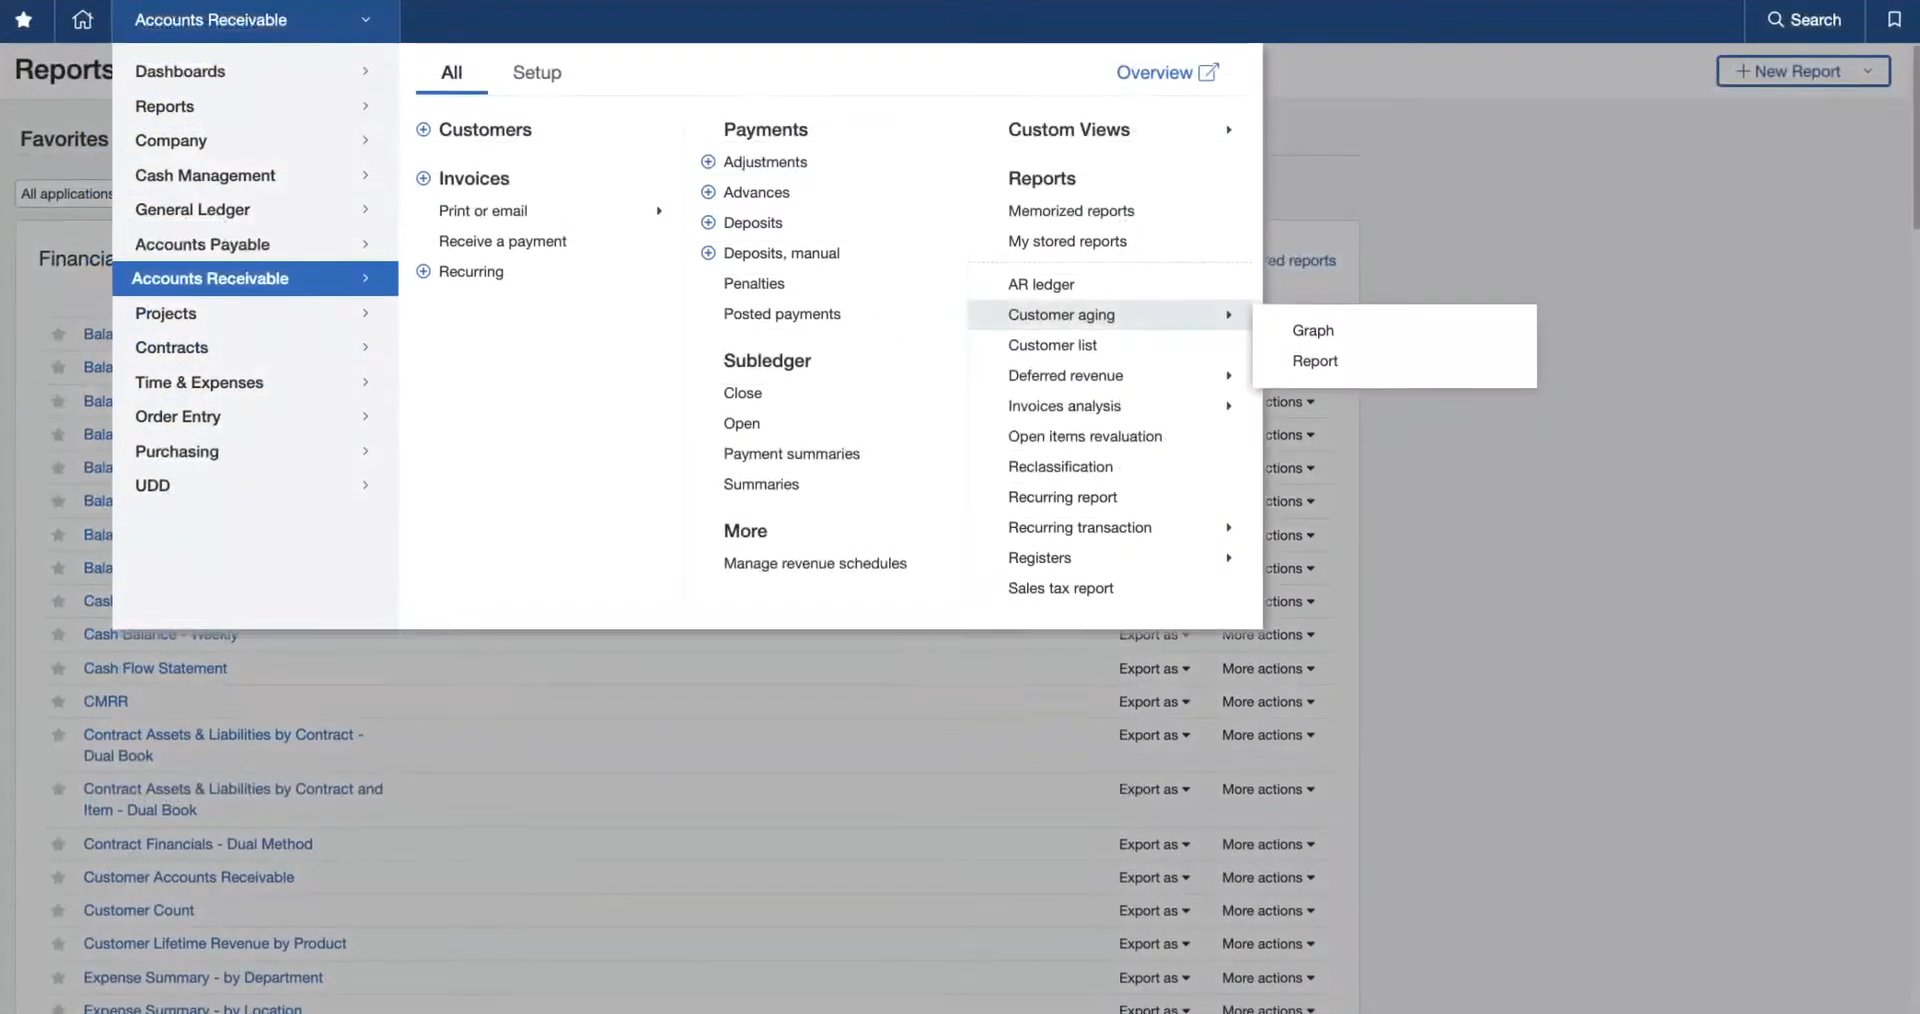This screenshot has height=1014, width=1920.
Task: Click the plus icon beside Deposits, manual
Action: 708,253
